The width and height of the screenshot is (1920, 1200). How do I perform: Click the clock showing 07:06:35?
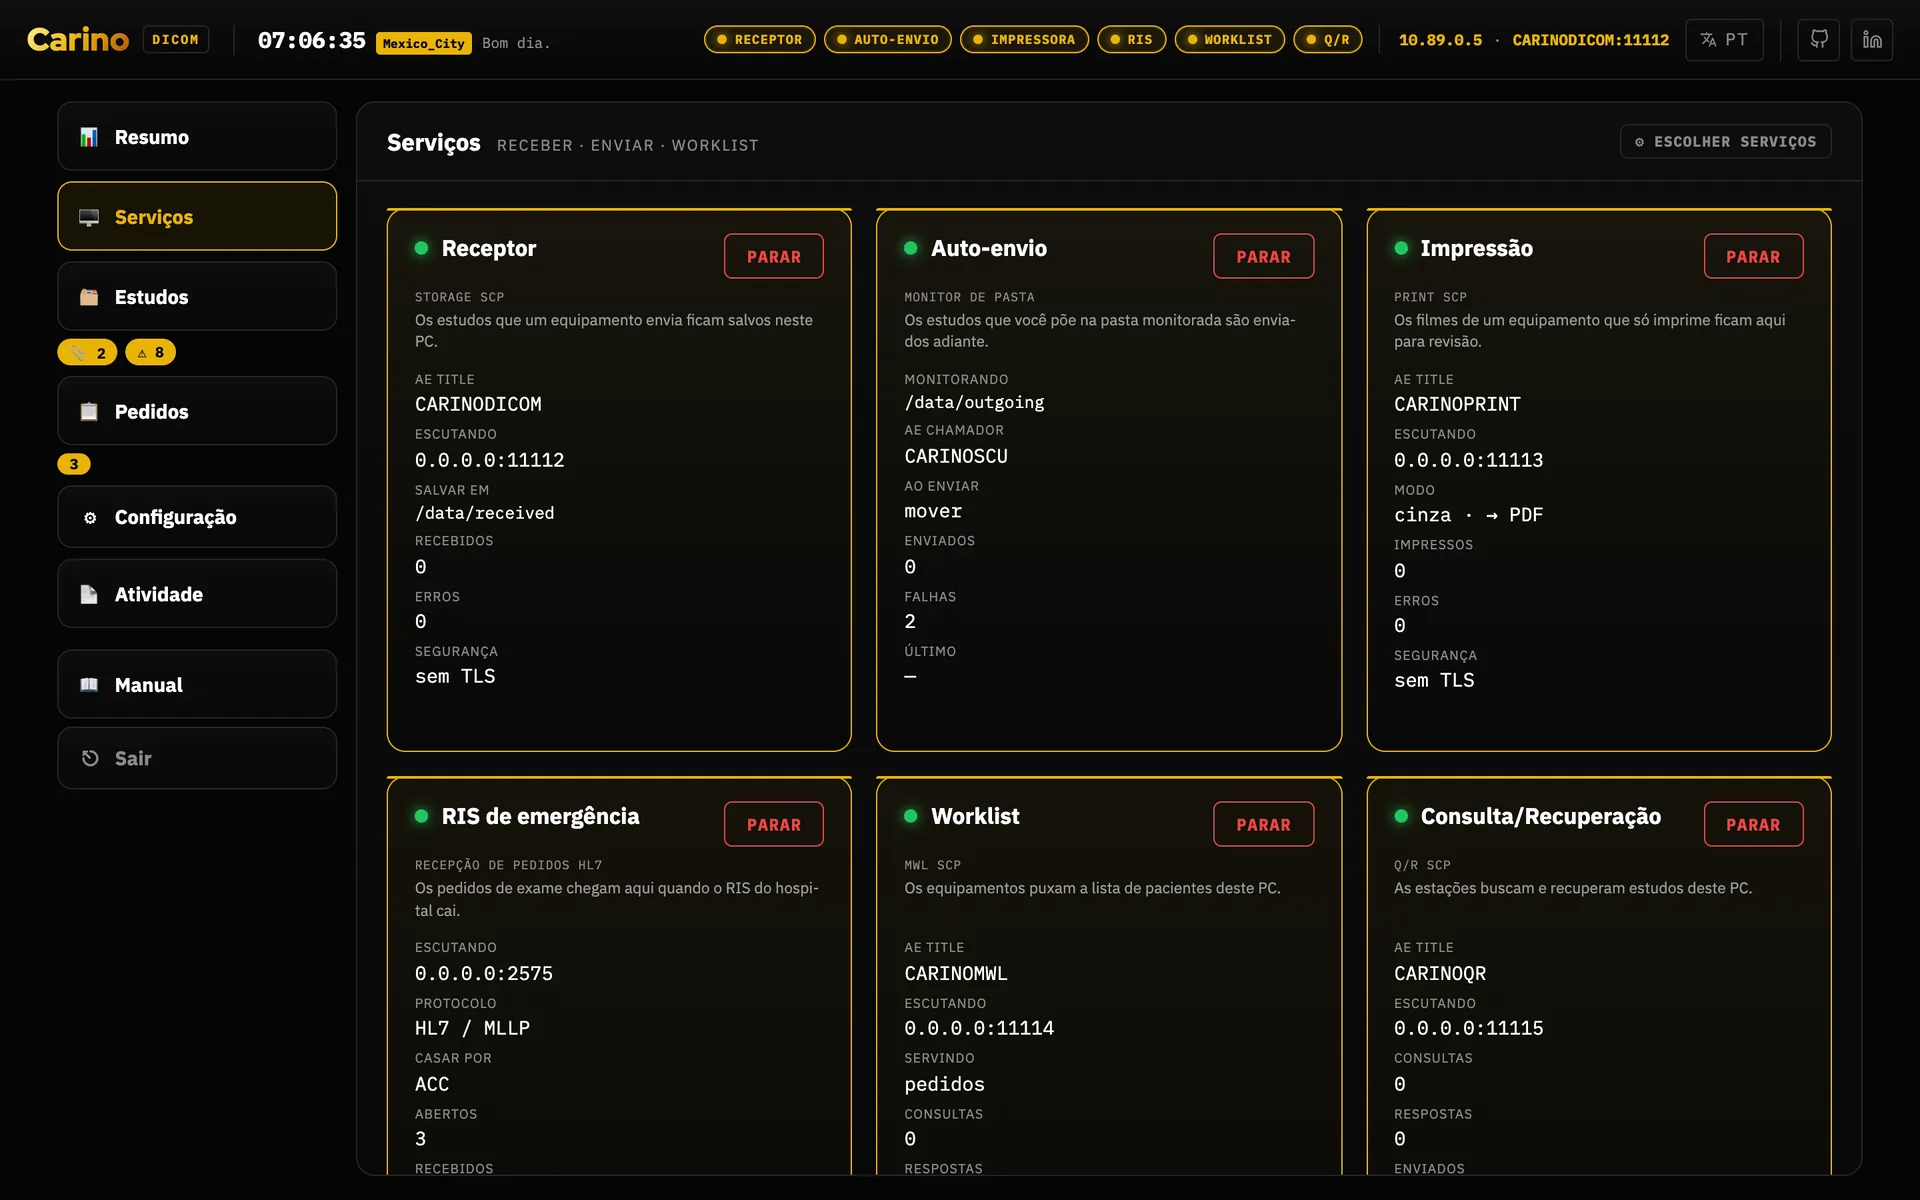[312, 40]
